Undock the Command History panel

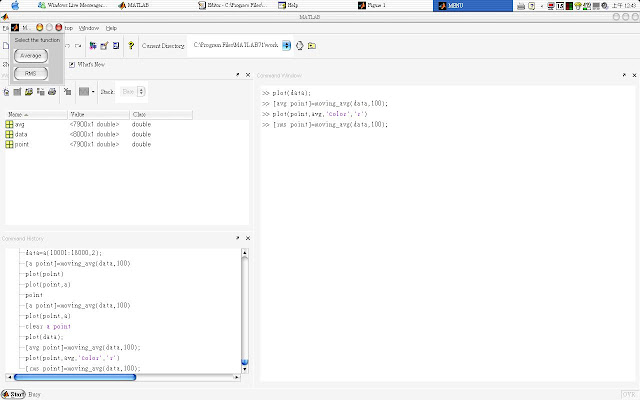pyautogui.click(x=238, y=238)
